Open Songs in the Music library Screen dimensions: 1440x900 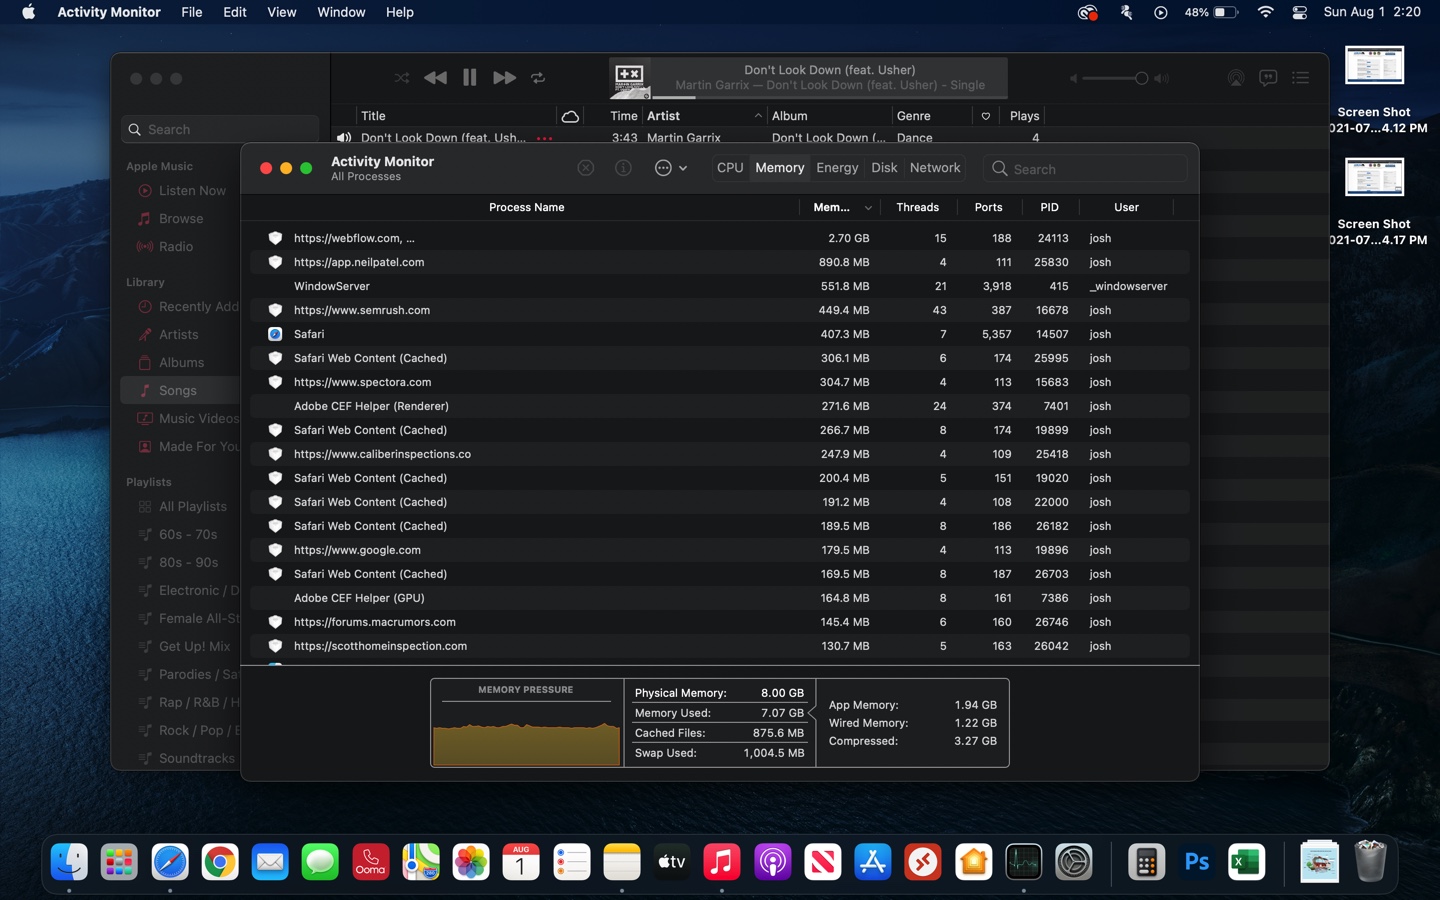180,390
